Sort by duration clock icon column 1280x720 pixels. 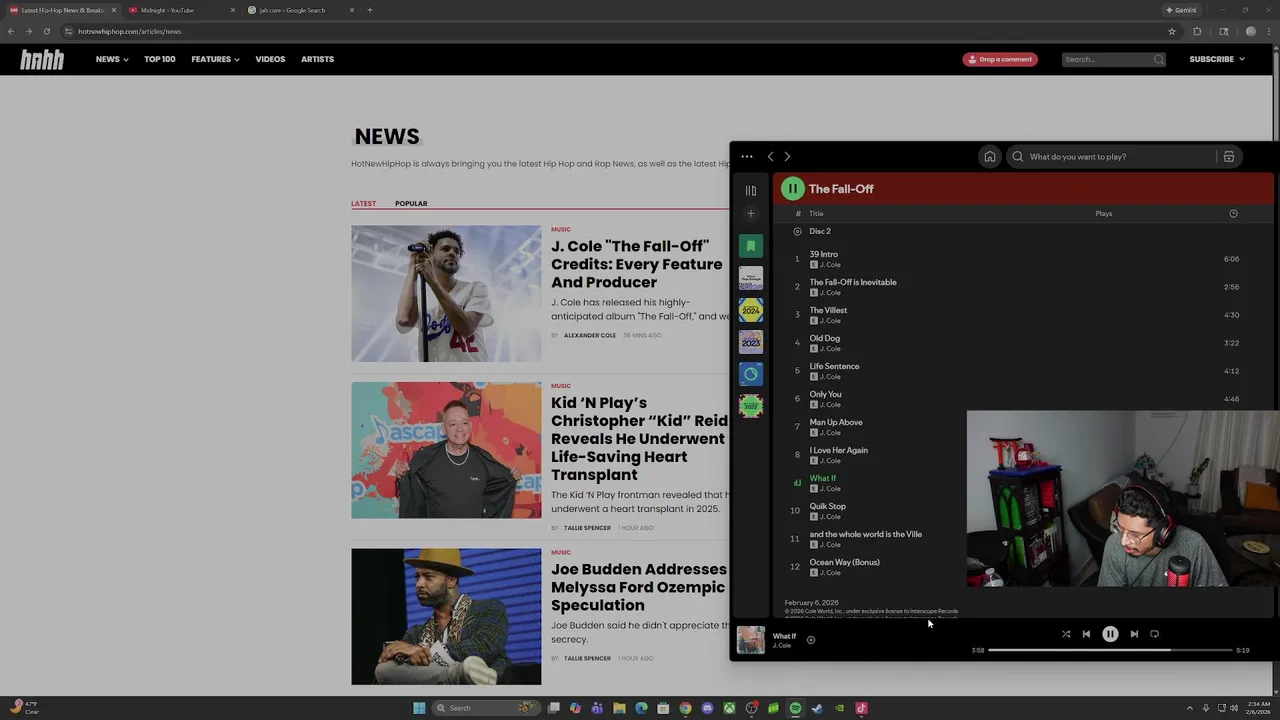coord(1233,213)
